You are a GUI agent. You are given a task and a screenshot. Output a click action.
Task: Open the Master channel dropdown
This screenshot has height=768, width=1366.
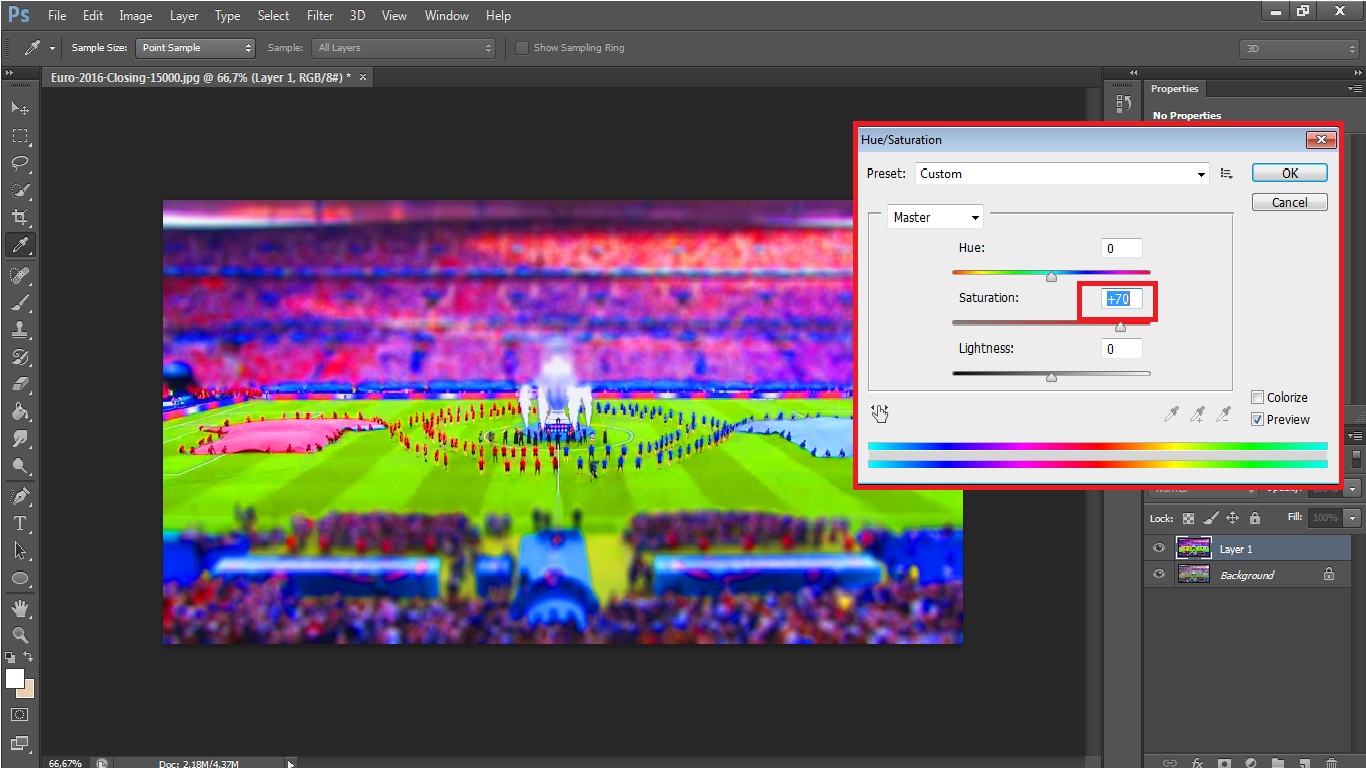coord(935,217)
